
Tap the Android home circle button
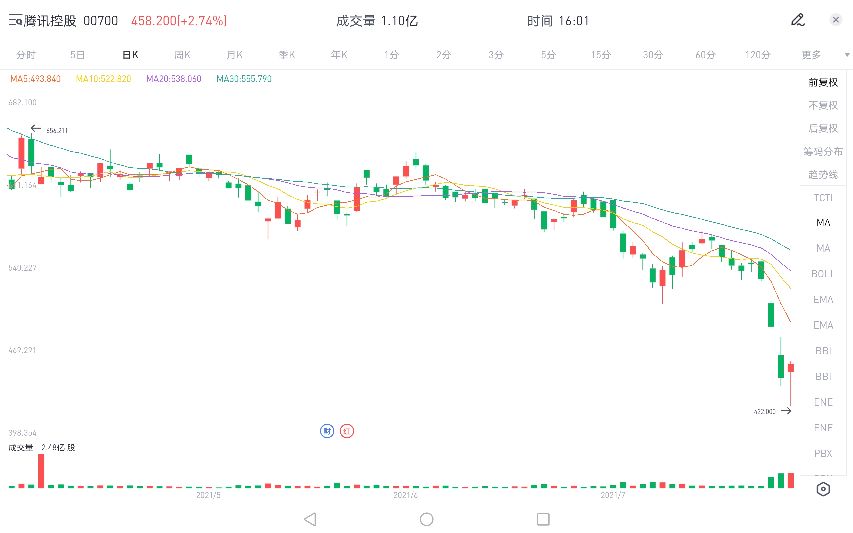click(426, 519)
